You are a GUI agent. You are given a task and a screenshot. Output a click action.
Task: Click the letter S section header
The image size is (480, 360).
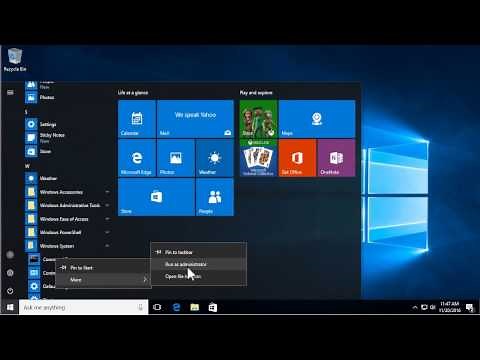click(26, 112)
